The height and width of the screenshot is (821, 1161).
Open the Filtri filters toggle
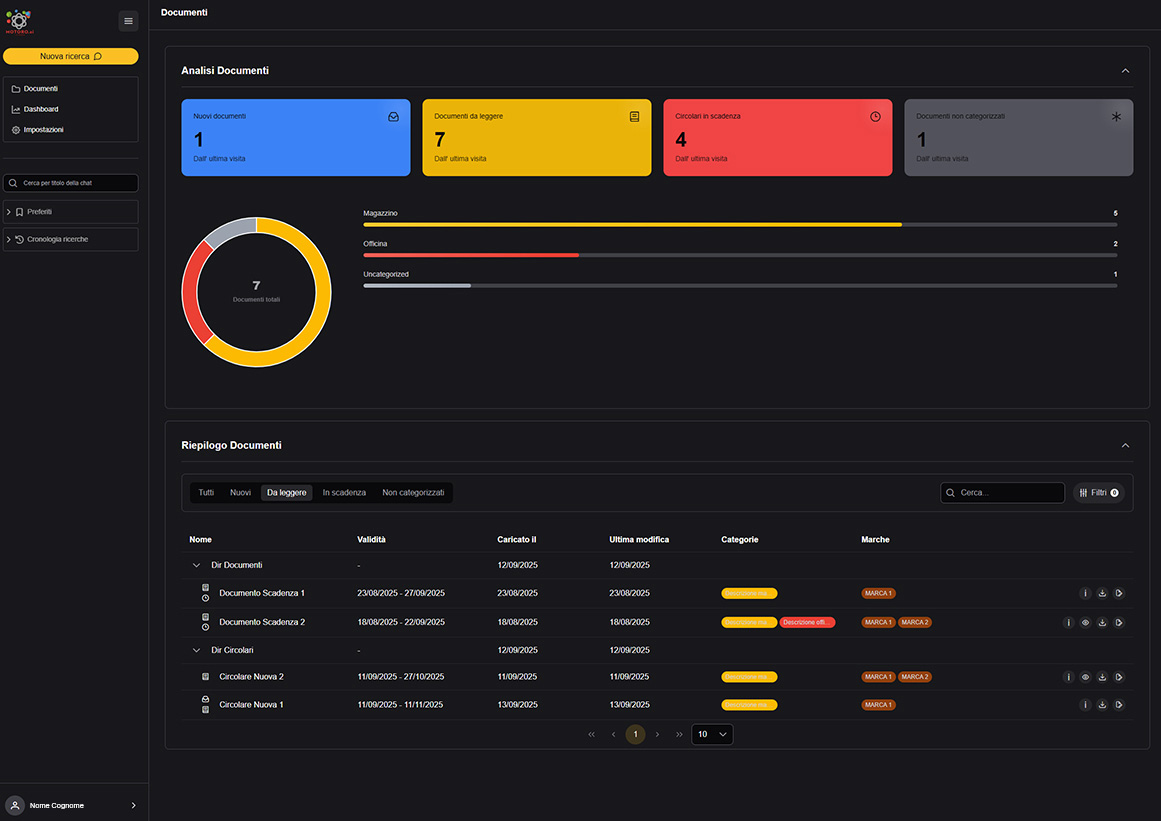click(x=1099, y=492)
